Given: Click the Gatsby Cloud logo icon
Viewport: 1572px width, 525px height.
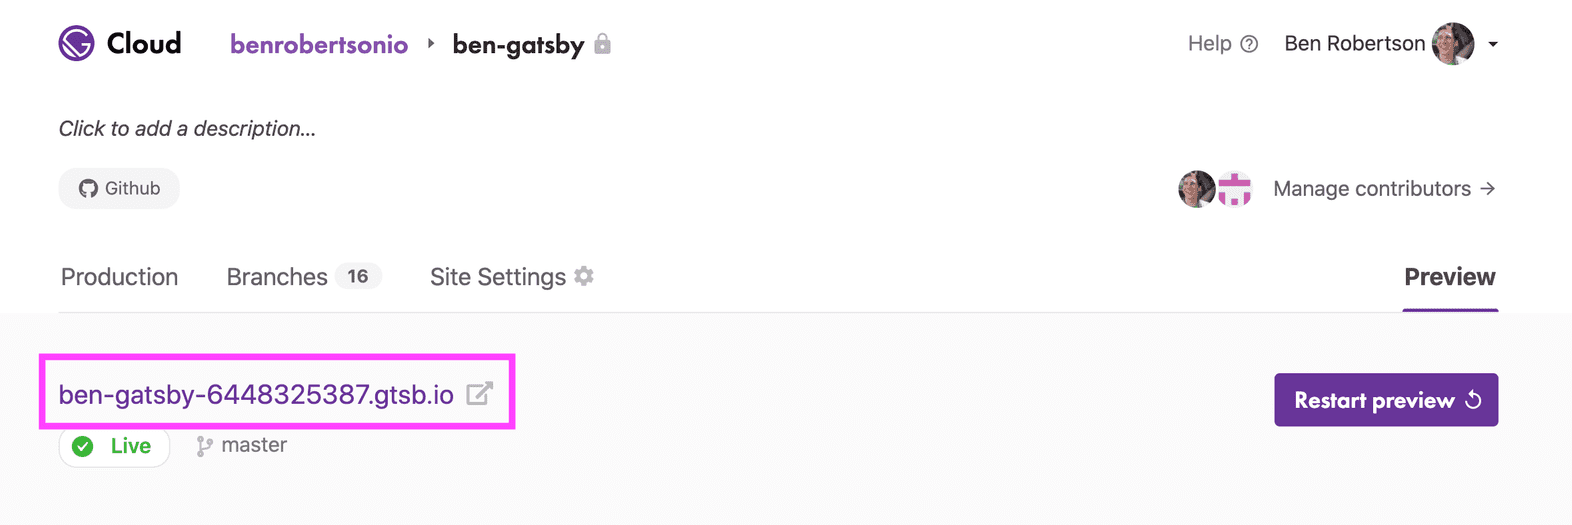Looking at the screenshot, I should click(x=76, y=44).
